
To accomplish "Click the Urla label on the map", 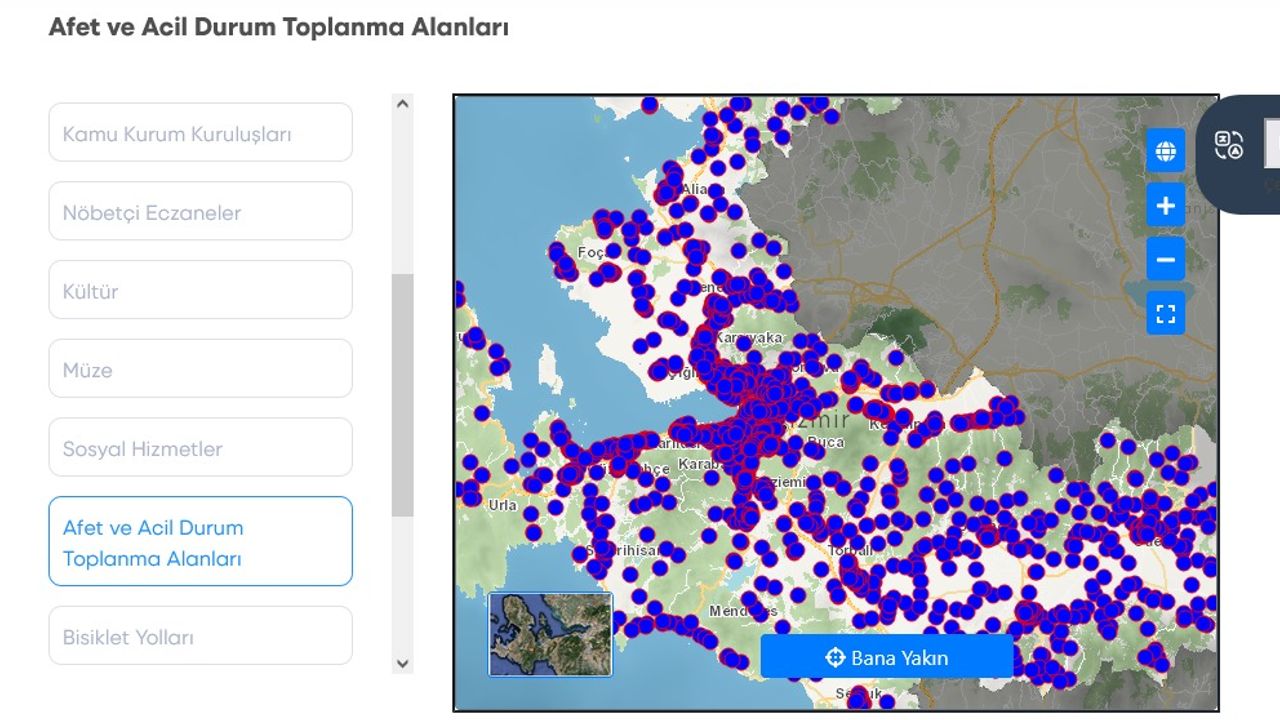I will click(x=502, y=506).
